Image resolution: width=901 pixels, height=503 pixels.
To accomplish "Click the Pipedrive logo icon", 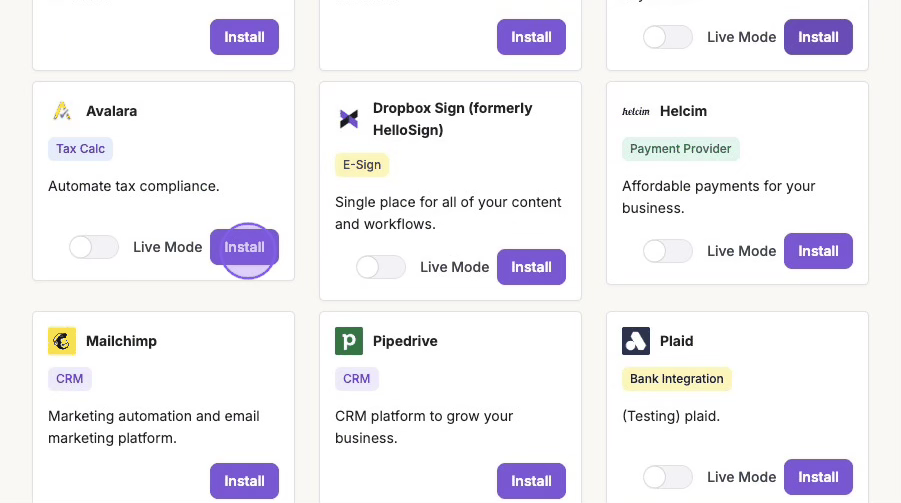I will pyautogui.click(x=349, y=341).
